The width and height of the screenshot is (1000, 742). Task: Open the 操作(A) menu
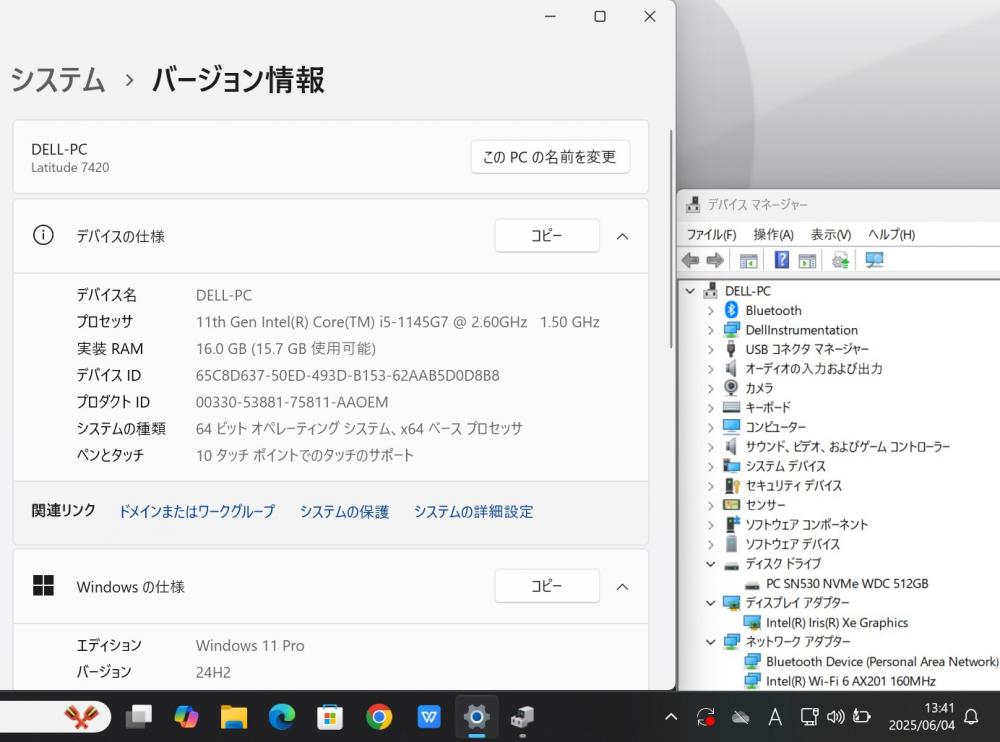[x=774, y=235]
